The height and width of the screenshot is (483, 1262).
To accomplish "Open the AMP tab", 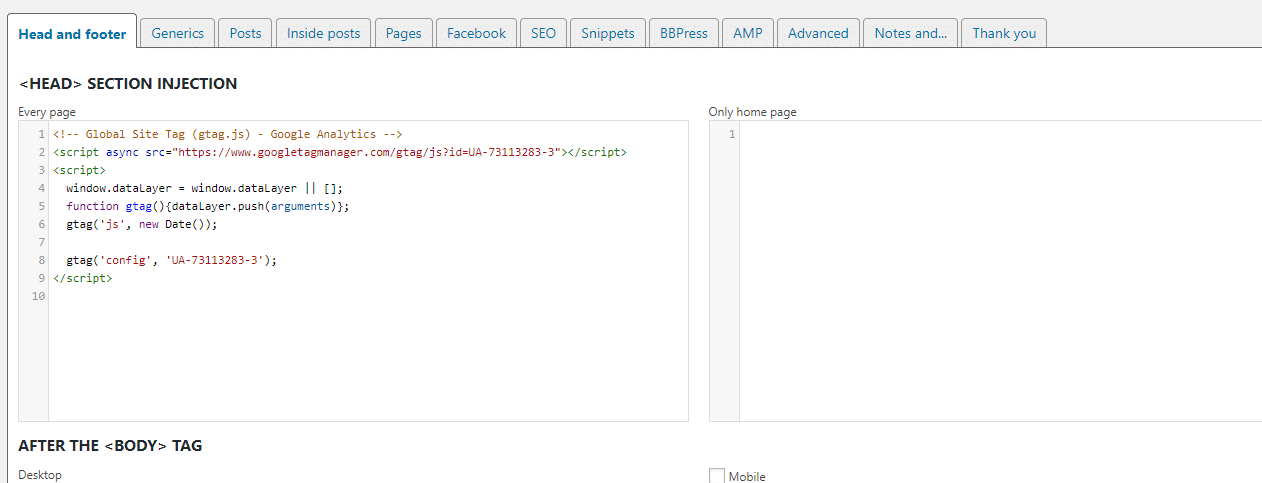I will [x=747, y=33].
